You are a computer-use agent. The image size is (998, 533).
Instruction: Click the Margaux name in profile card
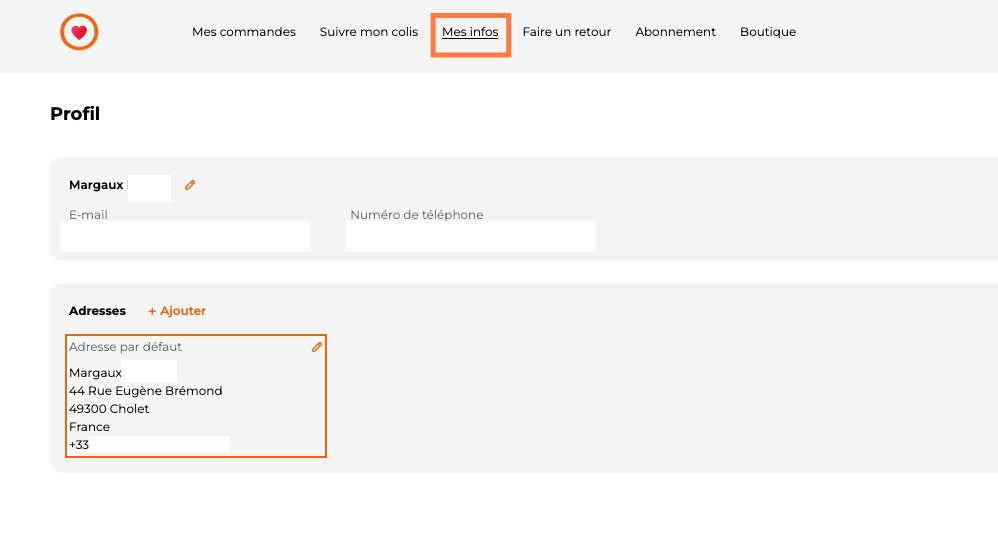96,185
